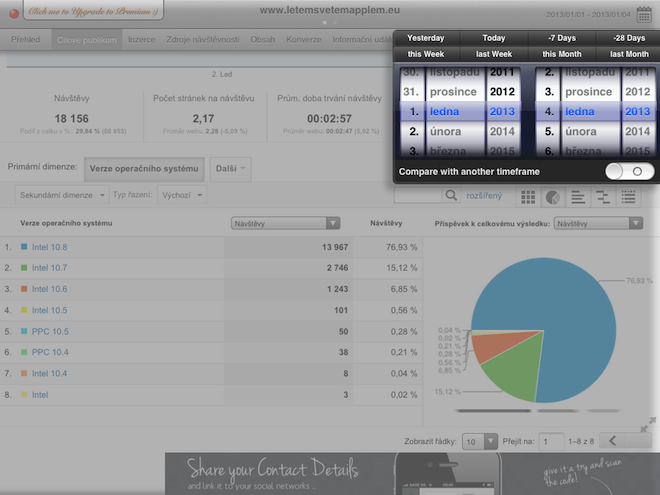Click orange color square for Intel 10.6
Viewport: 660px width, 495px height.
(24, 289)
